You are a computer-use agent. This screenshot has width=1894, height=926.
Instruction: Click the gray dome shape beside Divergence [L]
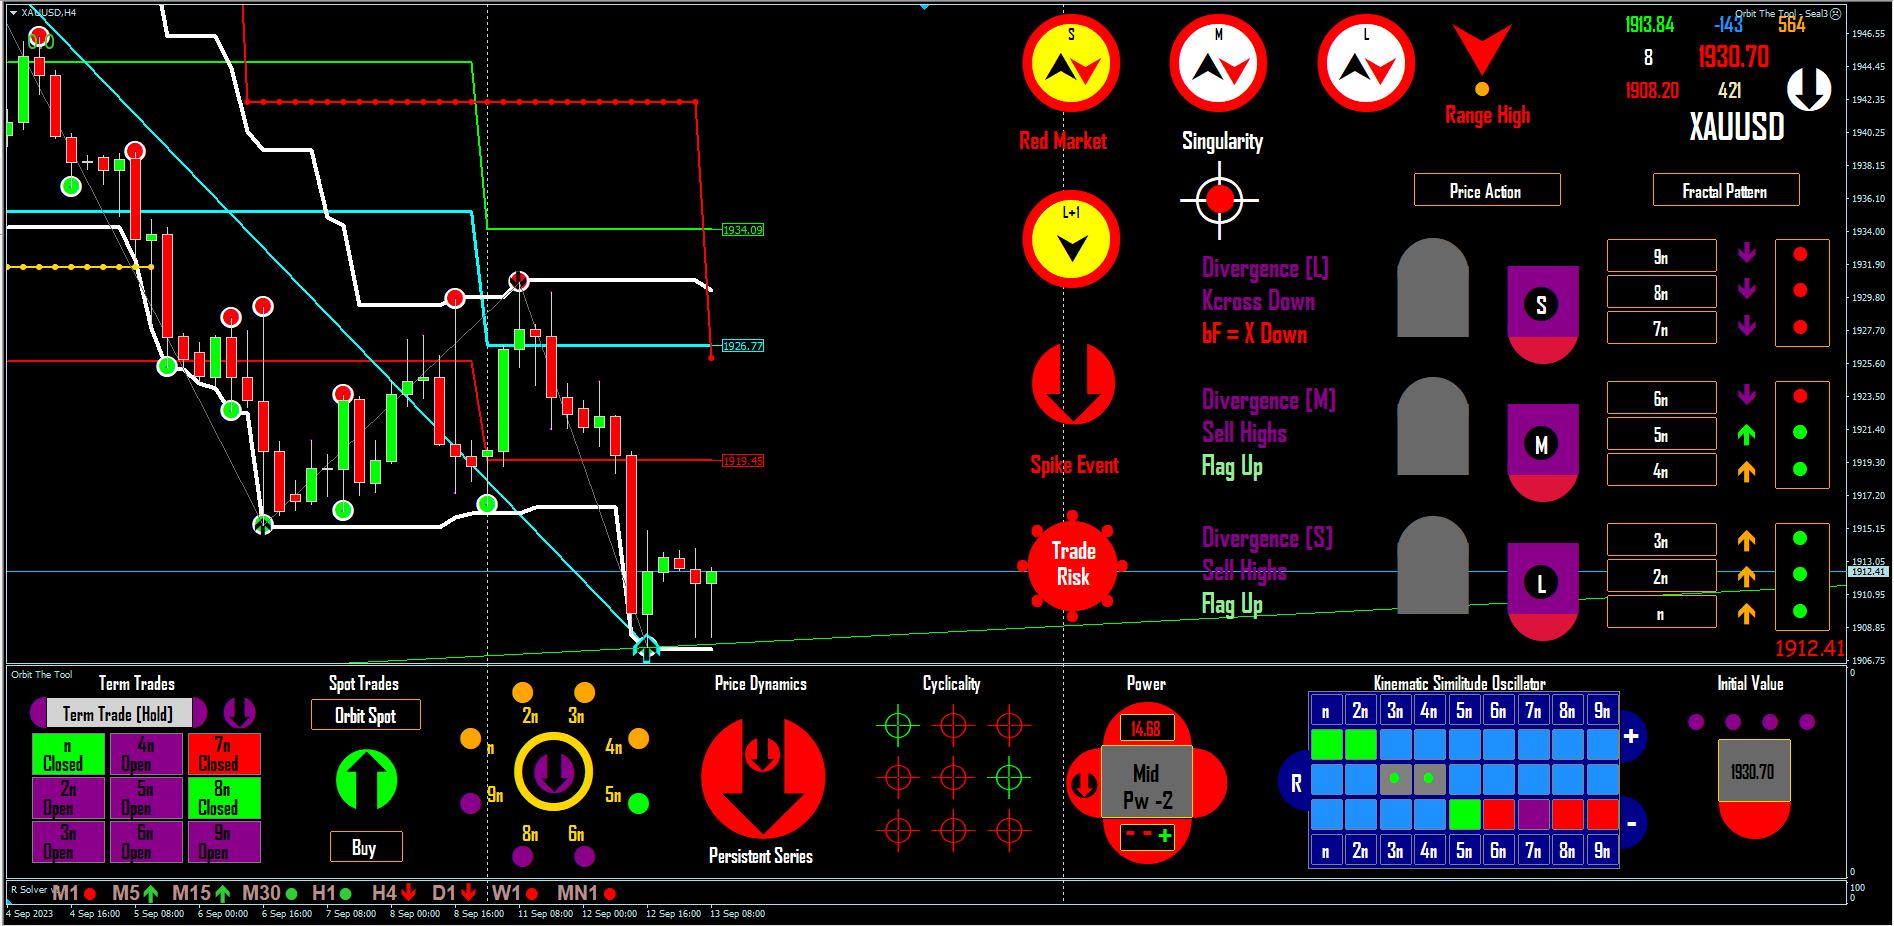(1433, 287)
